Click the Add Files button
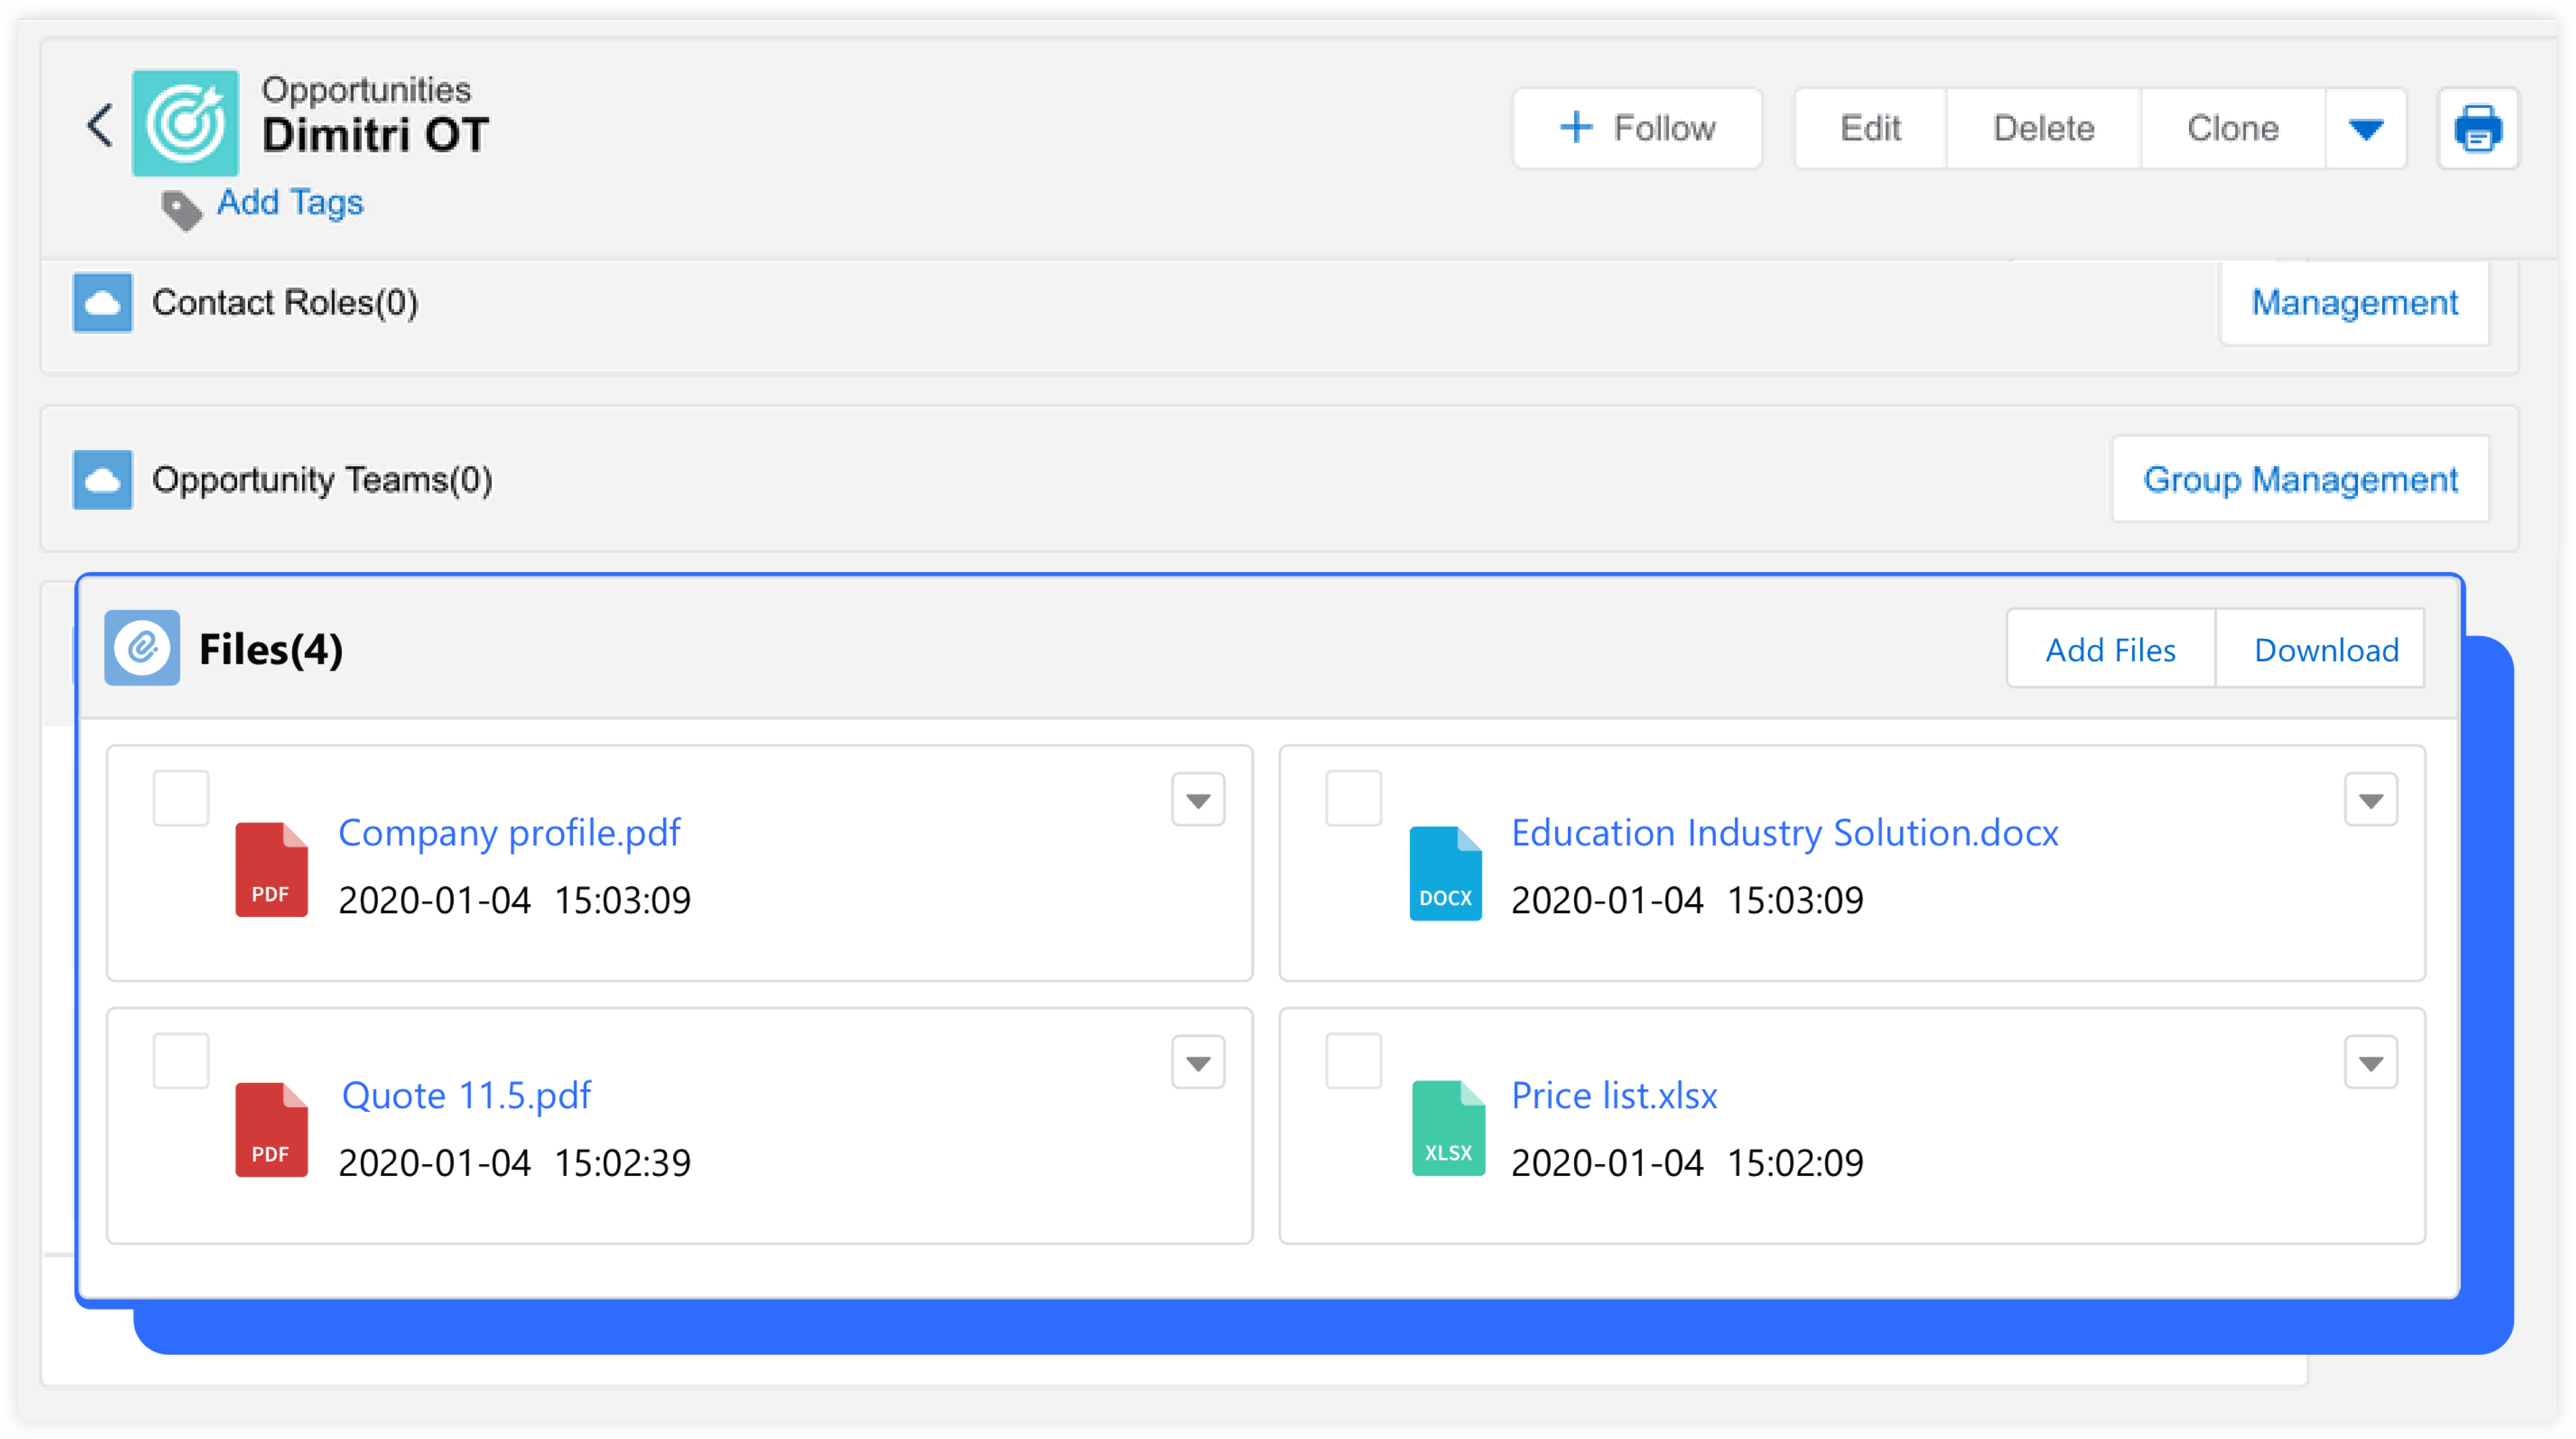Image resolution: width=2576 pixels, height=1439 pixels. (2110, 650)
